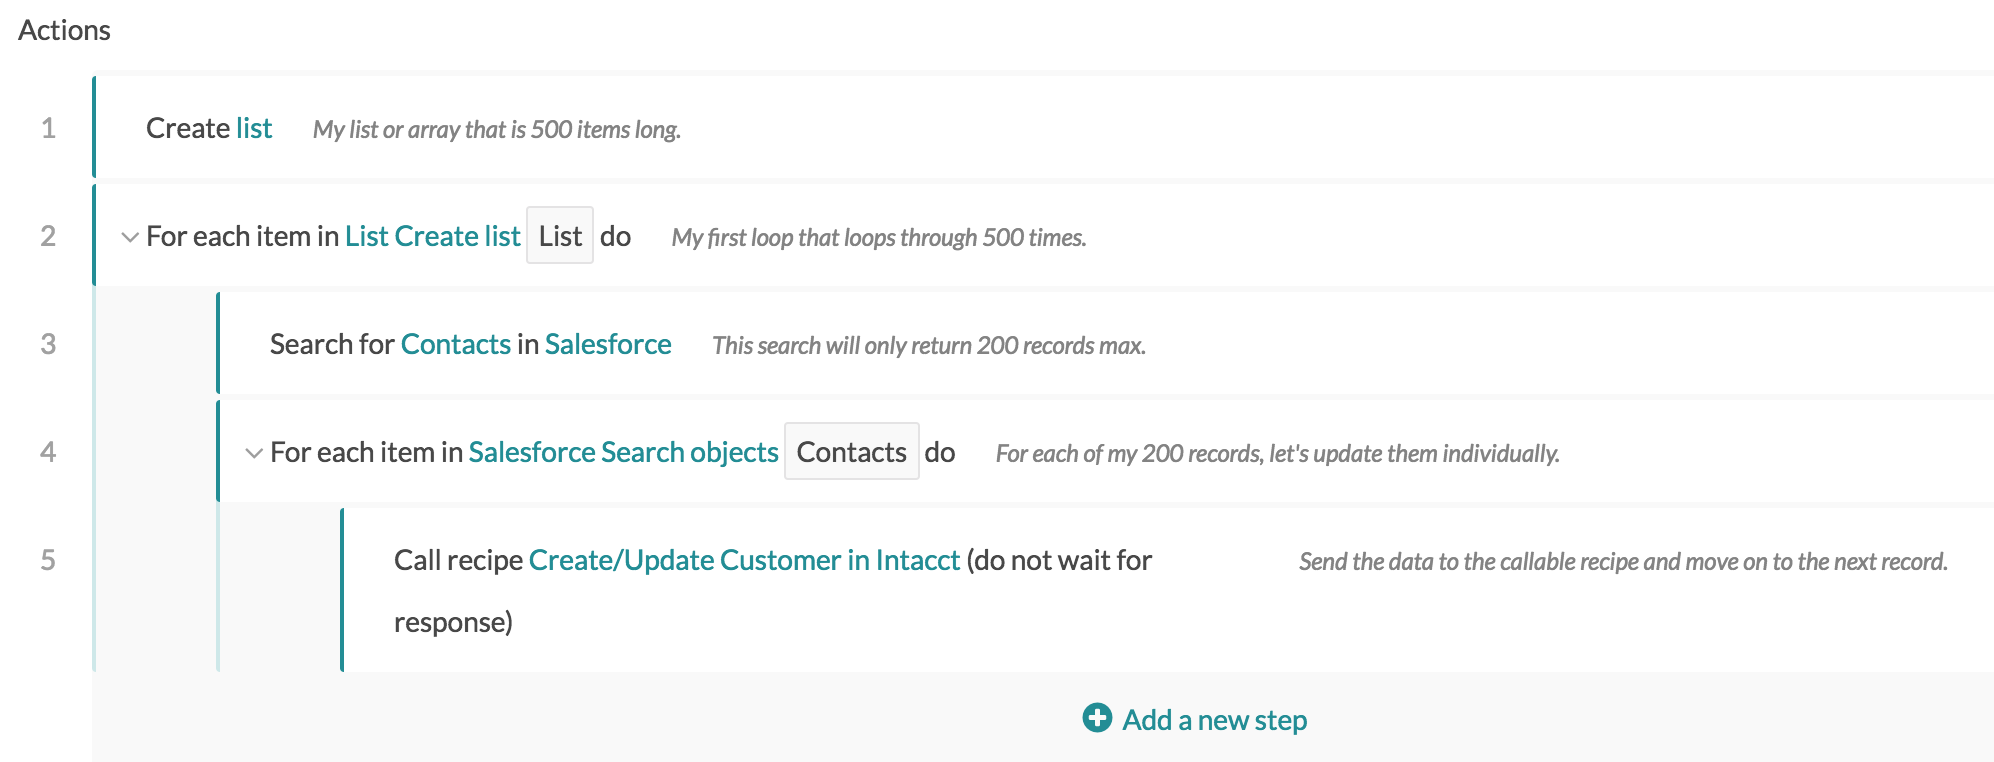Screen dimensions: 1994x762
Task: Edit the comment about 500 items long
Action: (x=497, y=130)
